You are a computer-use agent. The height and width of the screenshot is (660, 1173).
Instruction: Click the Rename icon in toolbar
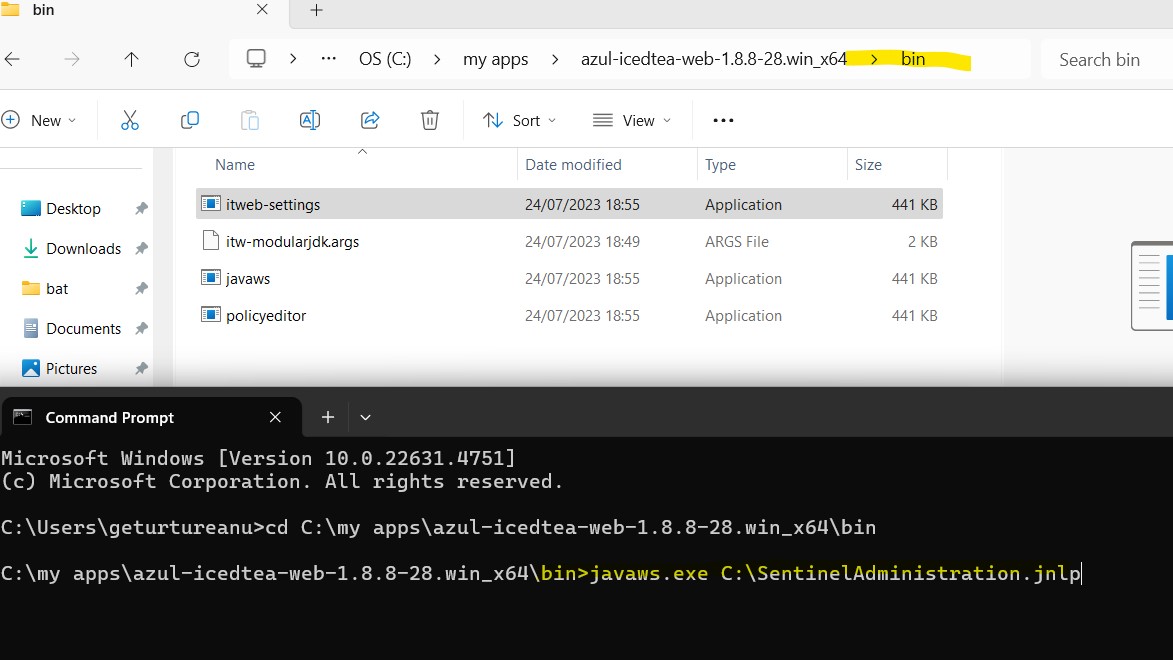[310, 120]
